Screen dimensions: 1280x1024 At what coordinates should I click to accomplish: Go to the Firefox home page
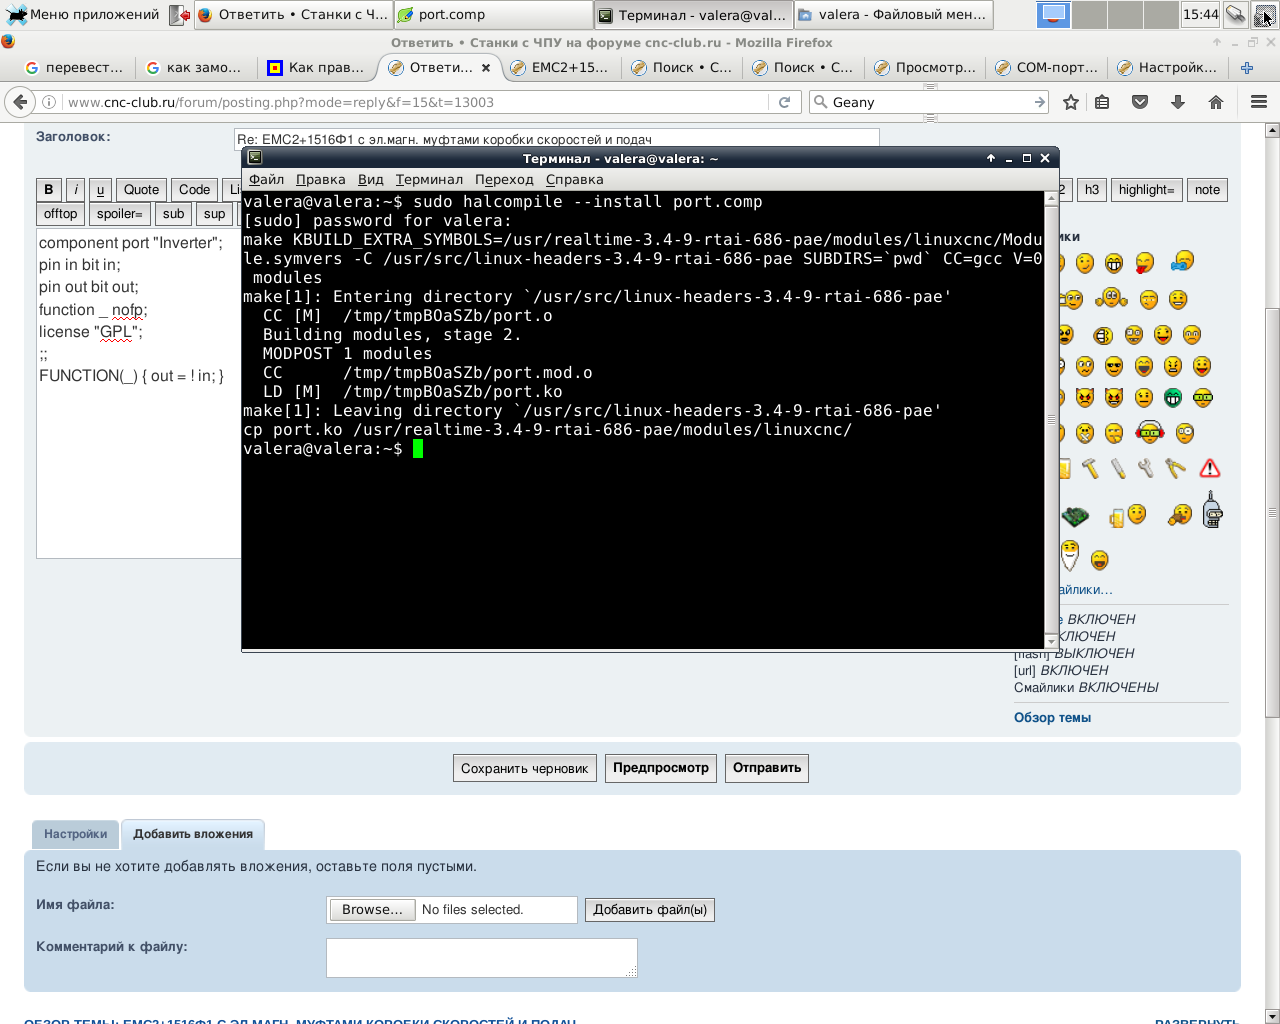coord(1216,102)
